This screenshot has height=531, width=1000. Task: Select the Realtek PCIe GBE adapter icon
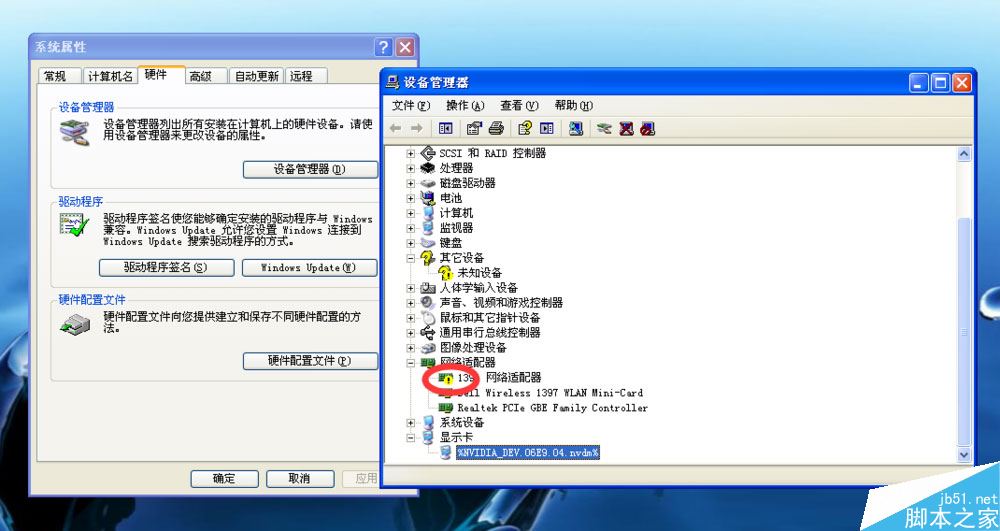coord(446,407)
